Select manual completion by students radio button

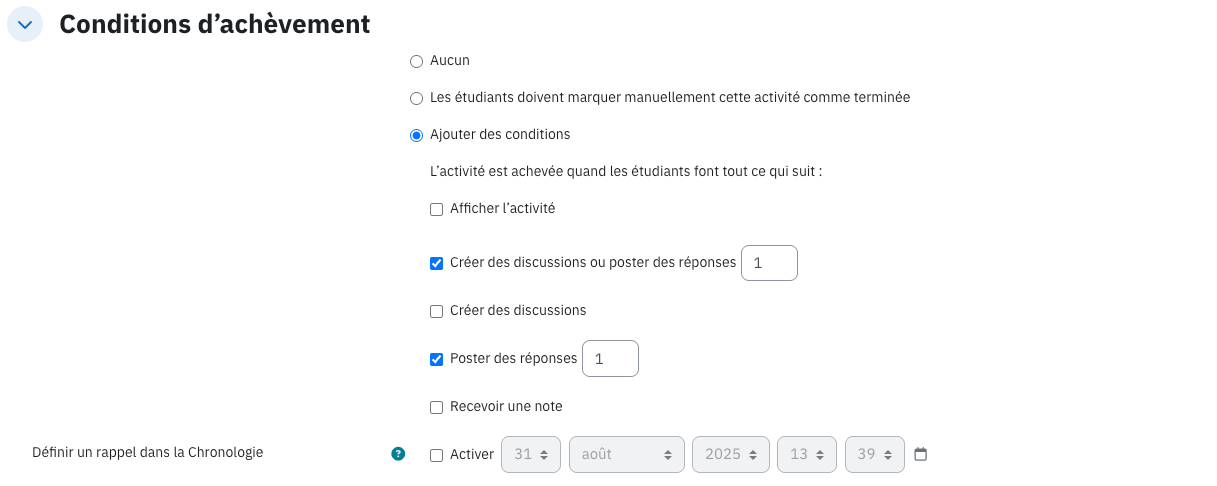417,98
